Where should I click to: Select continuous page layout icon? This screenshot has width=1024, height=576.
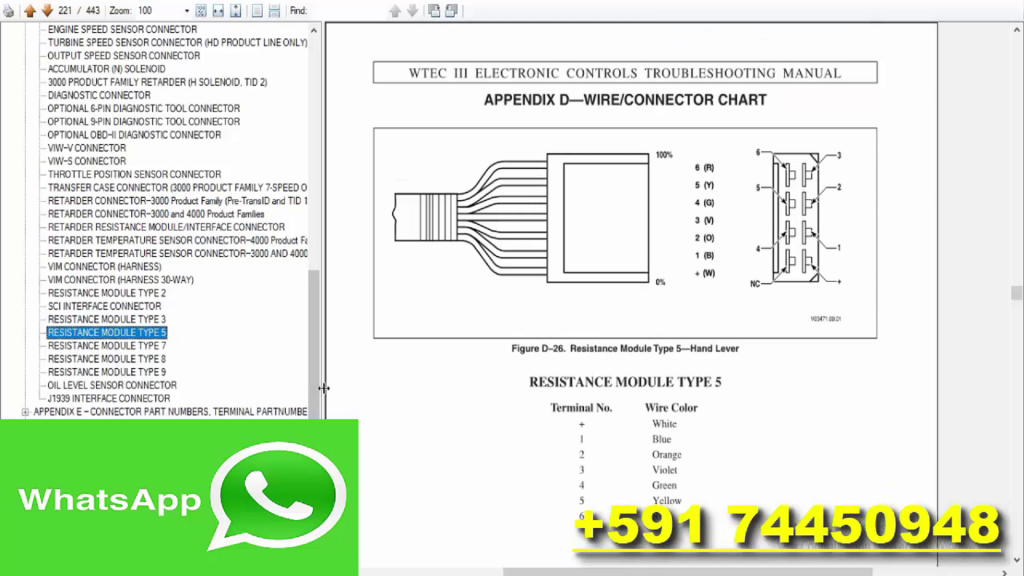click(273, 11)
